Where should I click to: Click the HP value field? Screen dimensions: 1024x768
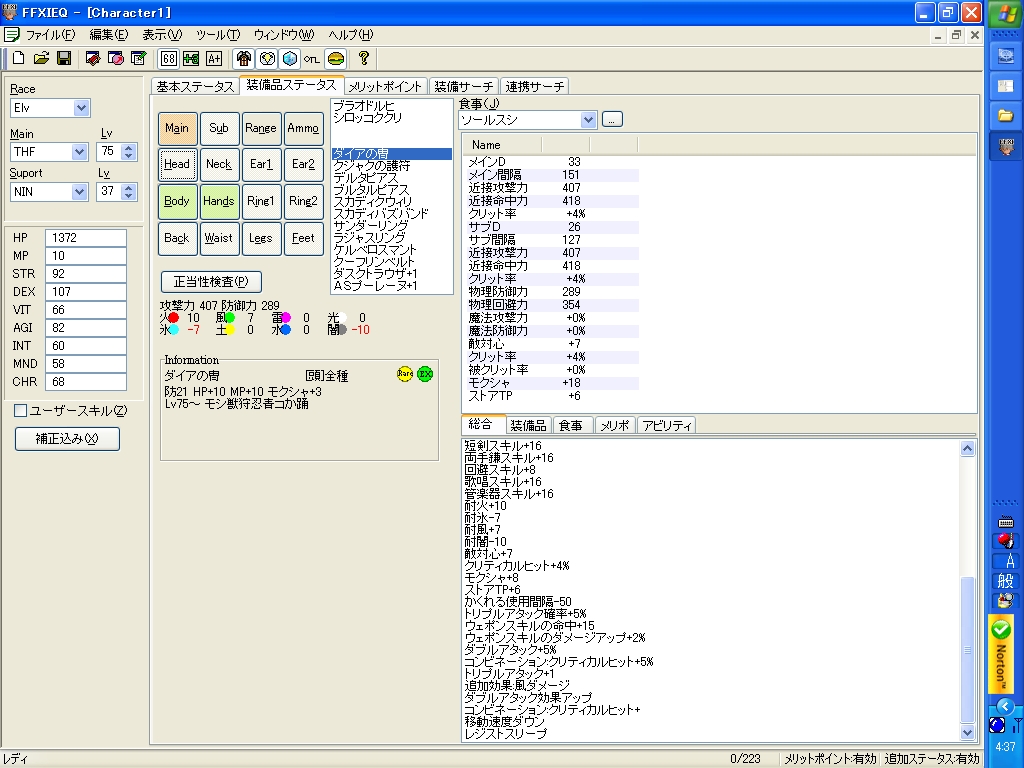coord(86,238)
